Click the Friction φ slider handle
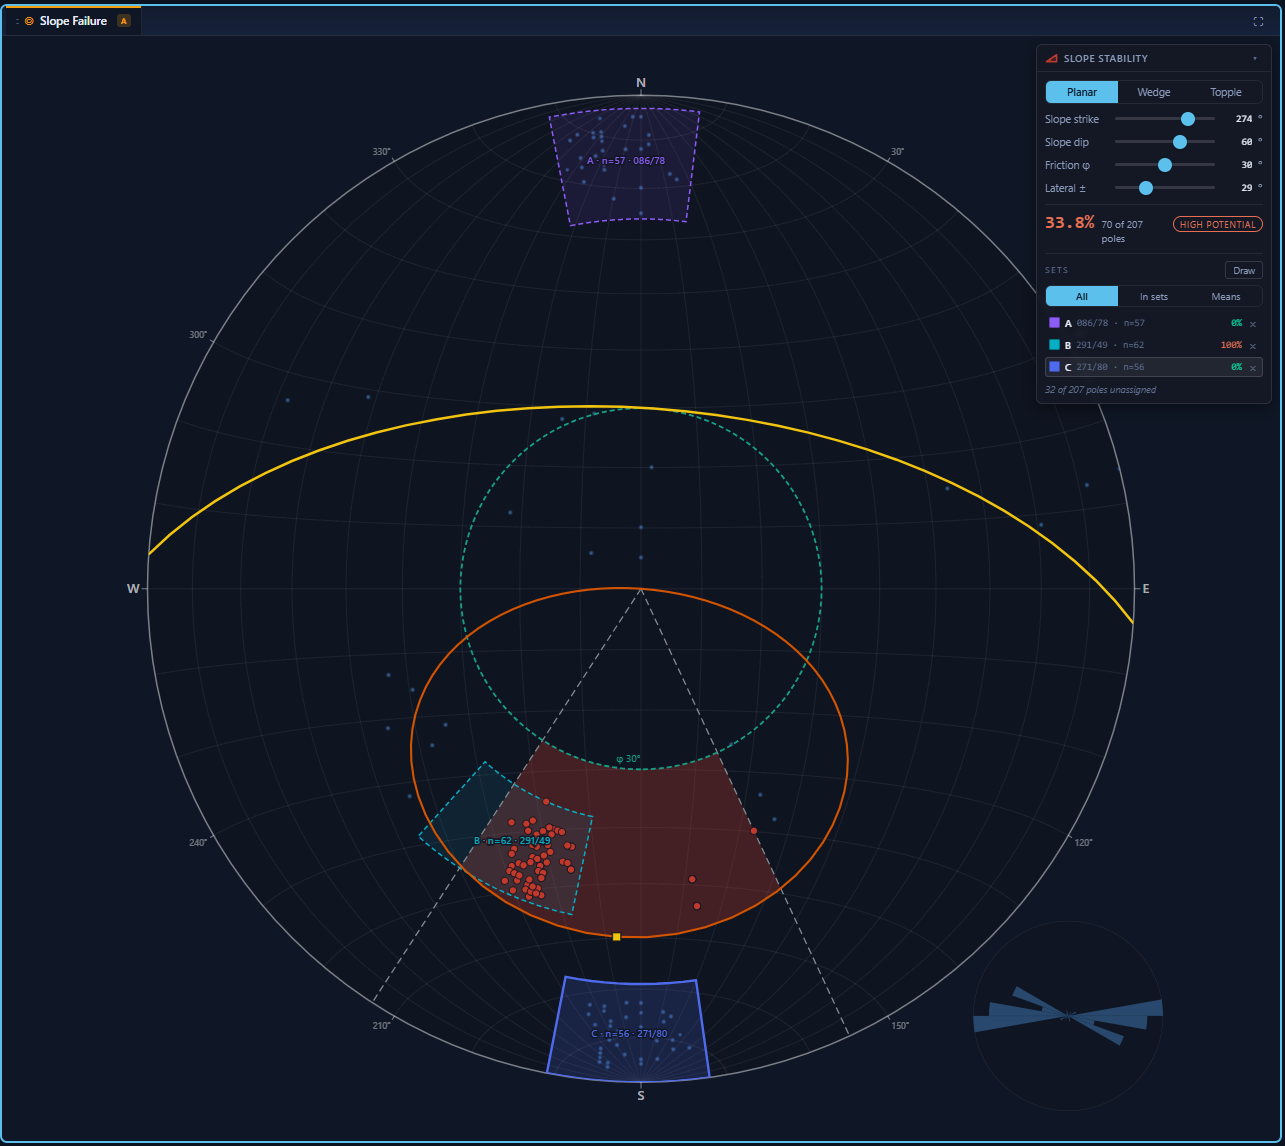Viewport: 1285px width, 1146px height. [x=1165, y=165]
